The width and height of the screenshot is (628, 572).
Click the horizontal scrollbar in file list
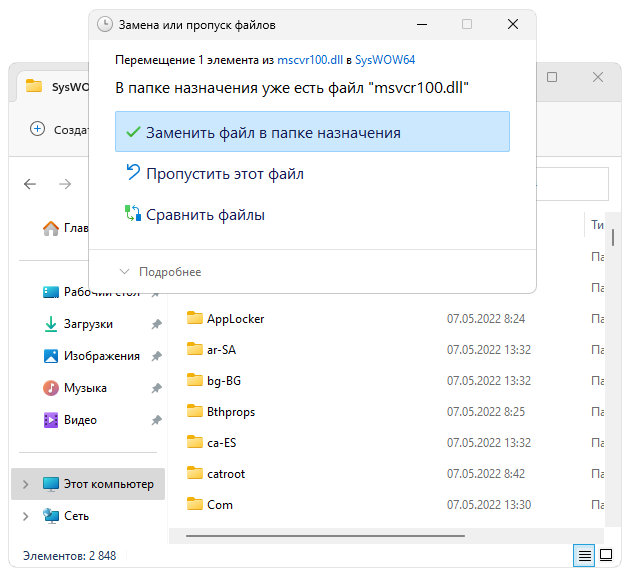pyautogui.click(x=325, y=536)
